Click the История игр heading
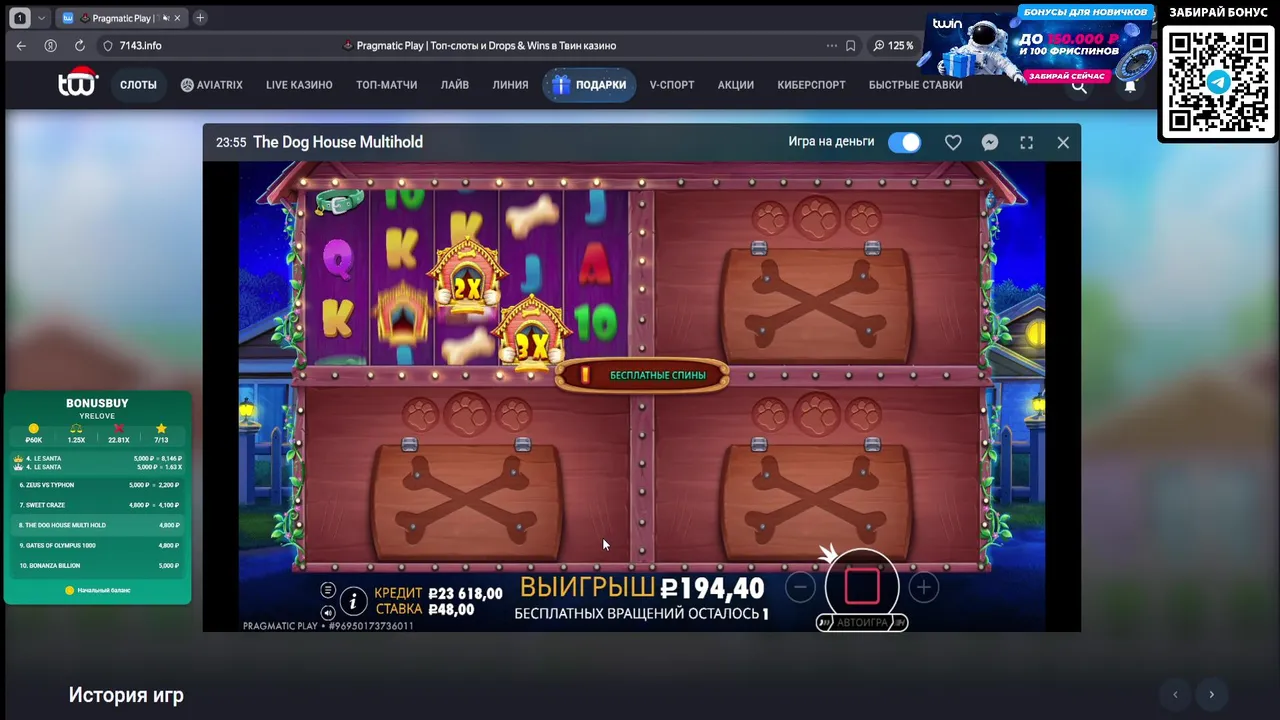 click(126, 695)
